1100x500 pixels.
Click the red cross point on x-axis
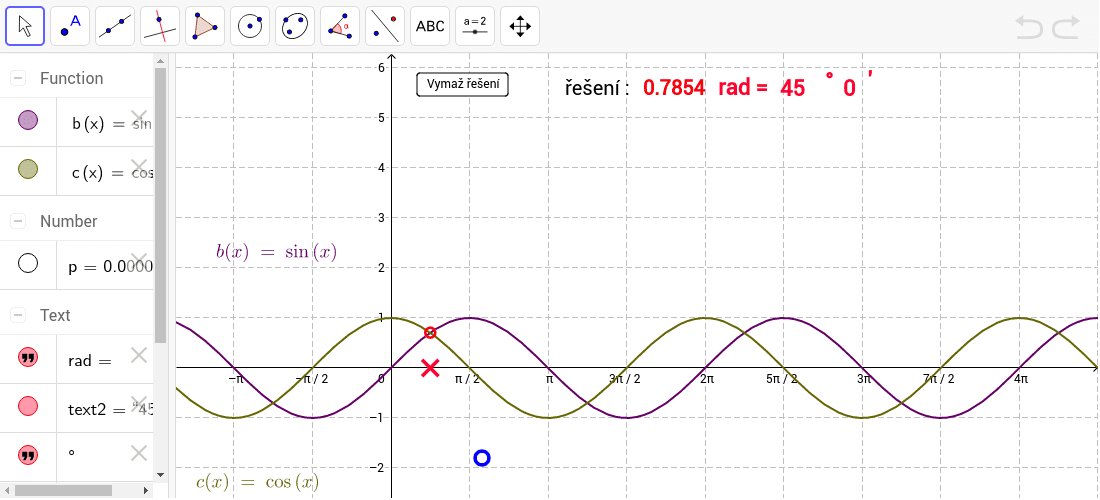click(430, 367)
